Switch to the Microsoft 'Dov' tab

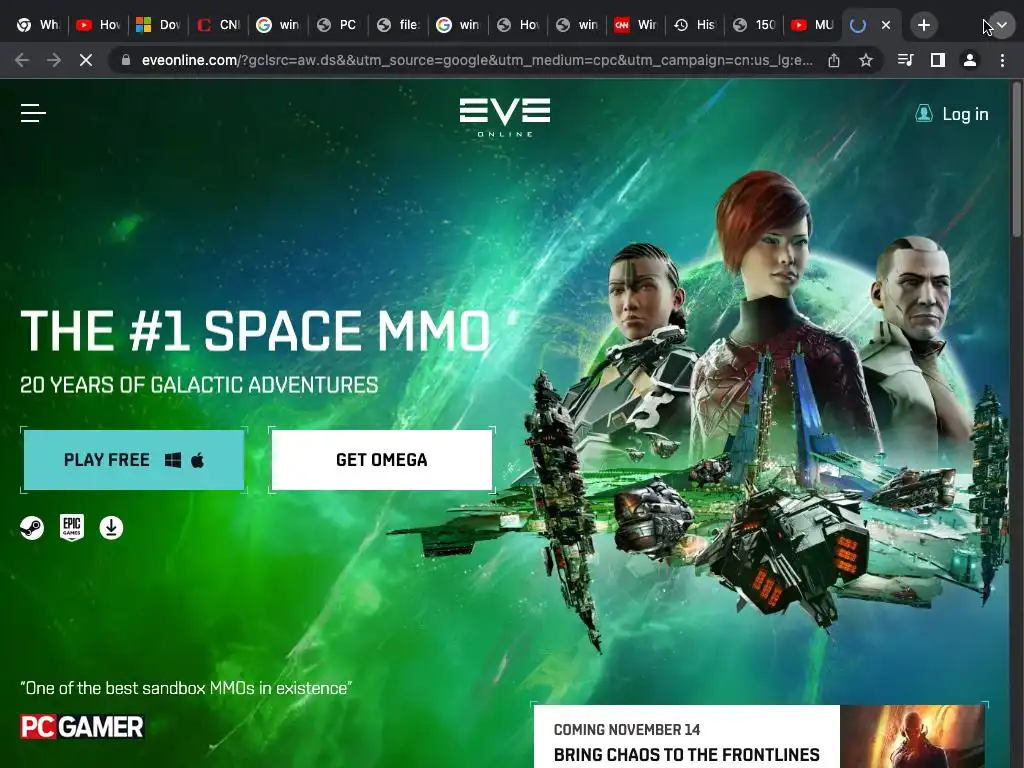158,25
